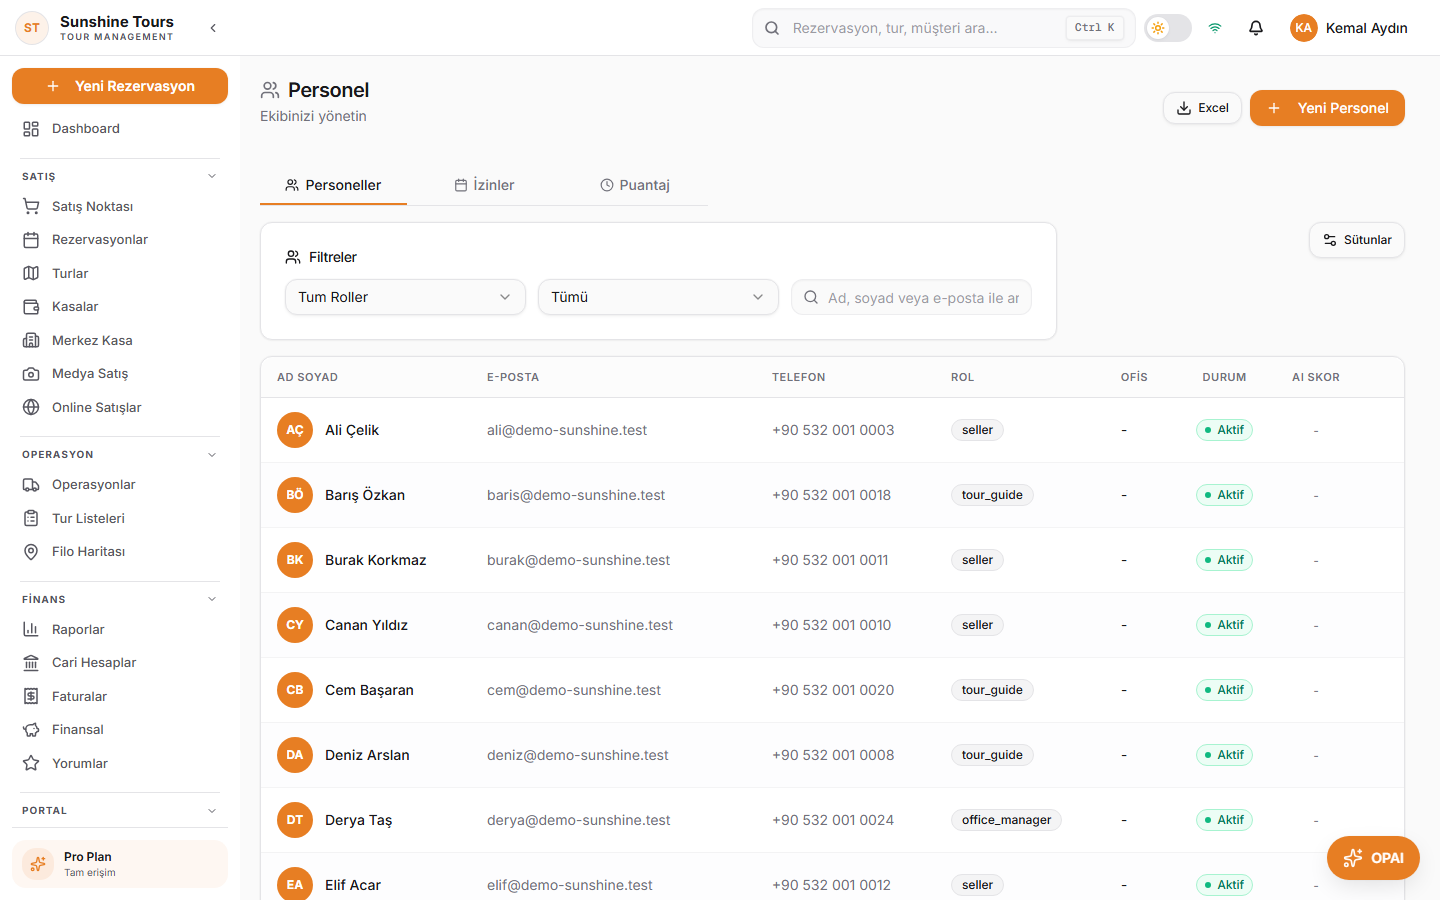
Task: Open Medya Satış camera icon
Action: (x=31, y=374)
